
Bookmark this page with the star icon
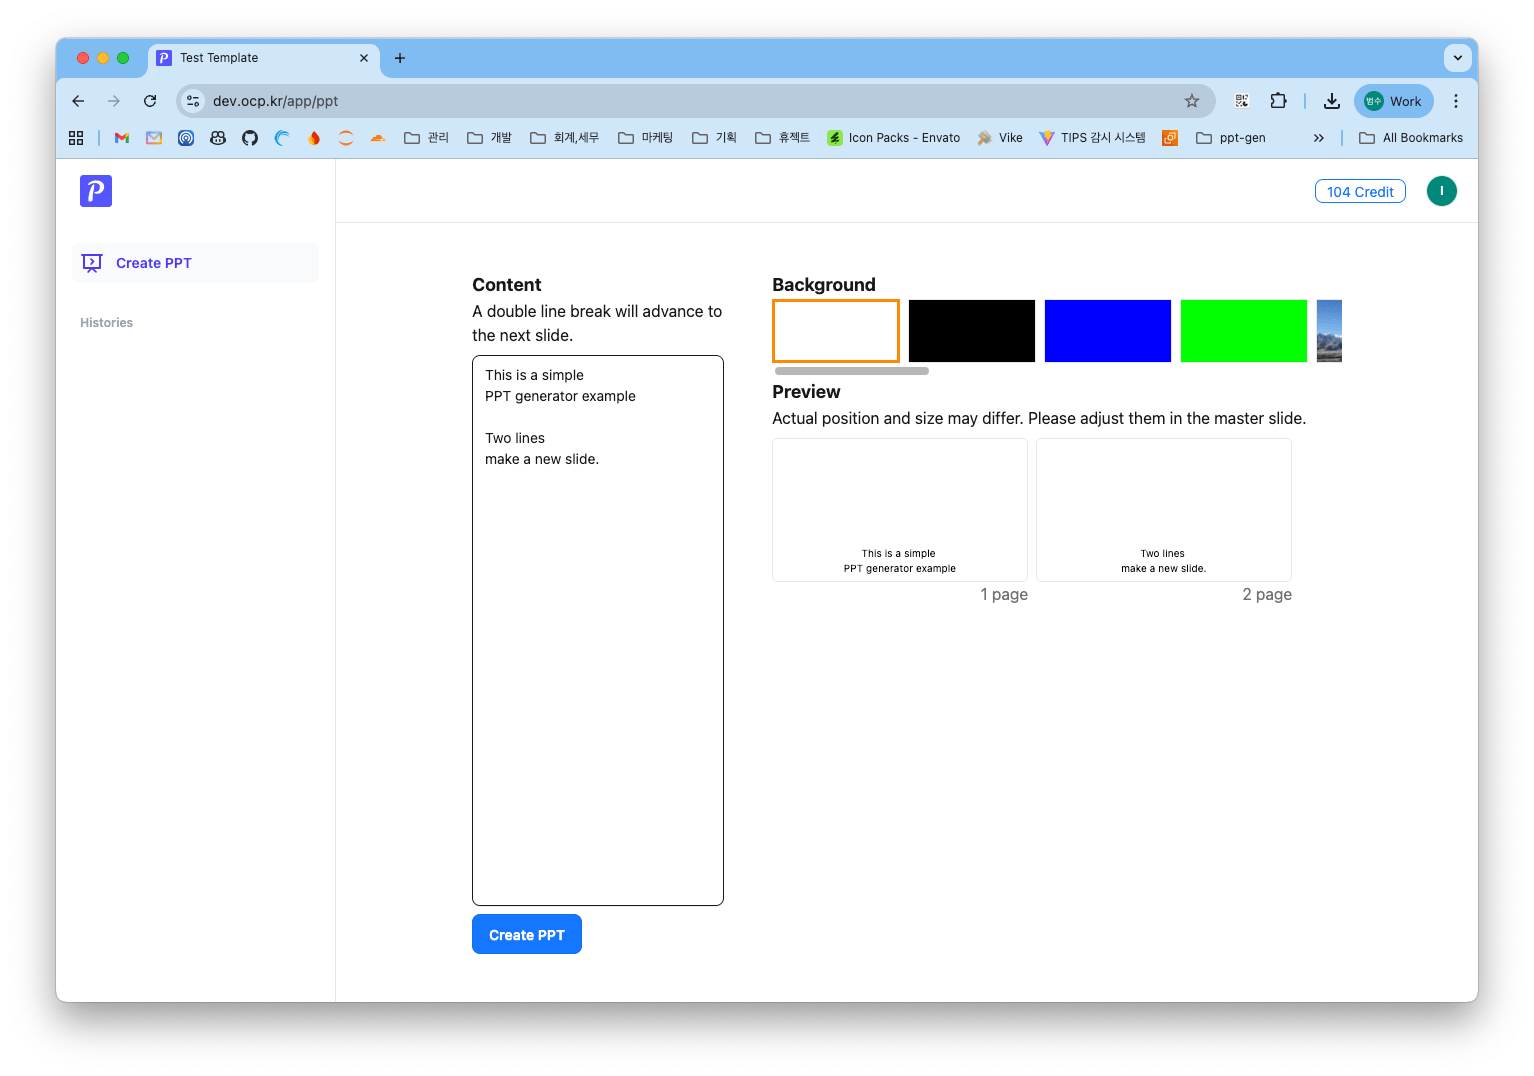tap(1191, 101)
